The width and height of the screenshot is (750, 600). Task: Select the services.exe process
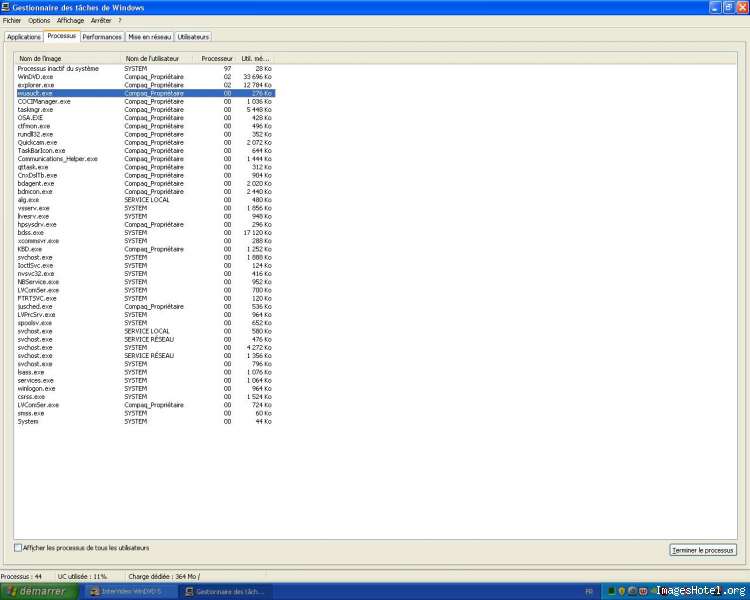point(145,380)
